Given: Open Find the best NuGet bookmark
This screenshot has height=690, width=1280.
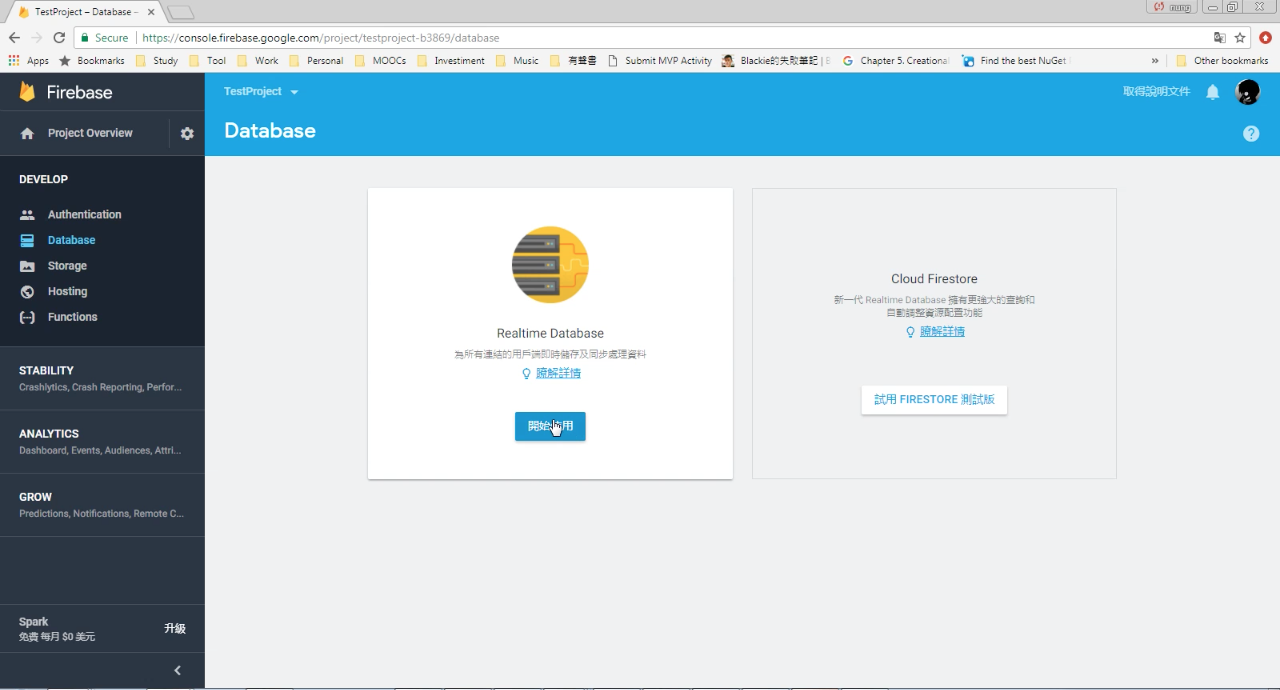Looking at the screenshot, I should point(1014,60).
